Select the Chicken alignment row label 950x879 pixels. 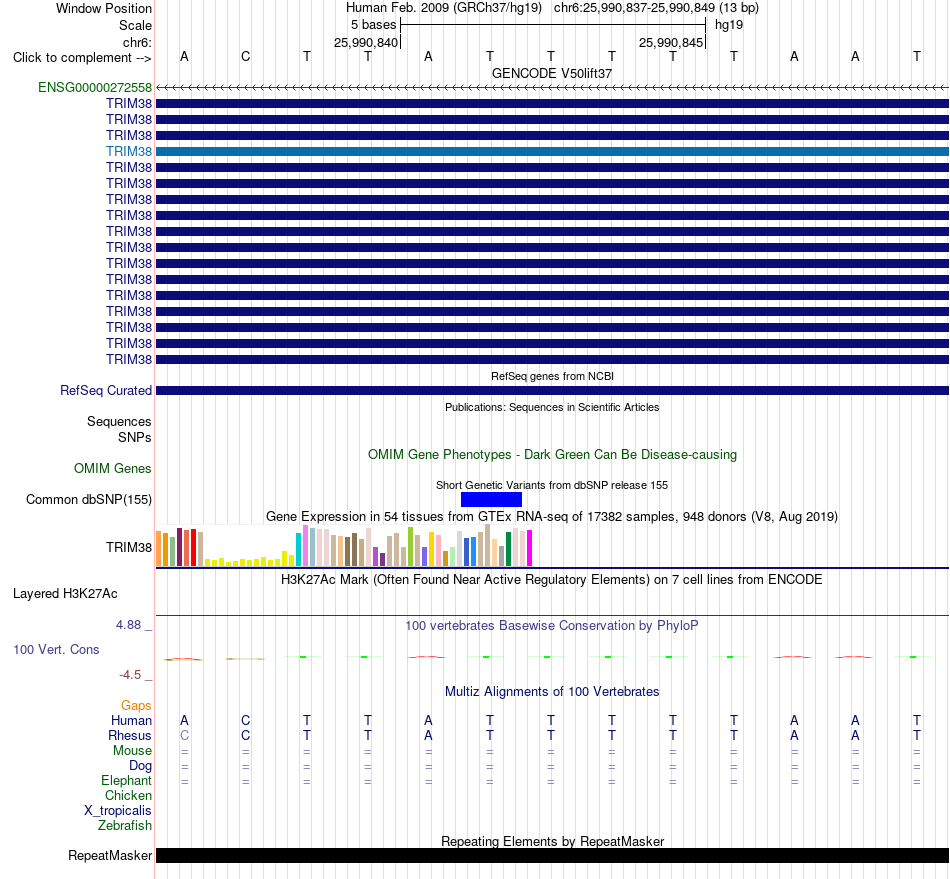(128, 795)
